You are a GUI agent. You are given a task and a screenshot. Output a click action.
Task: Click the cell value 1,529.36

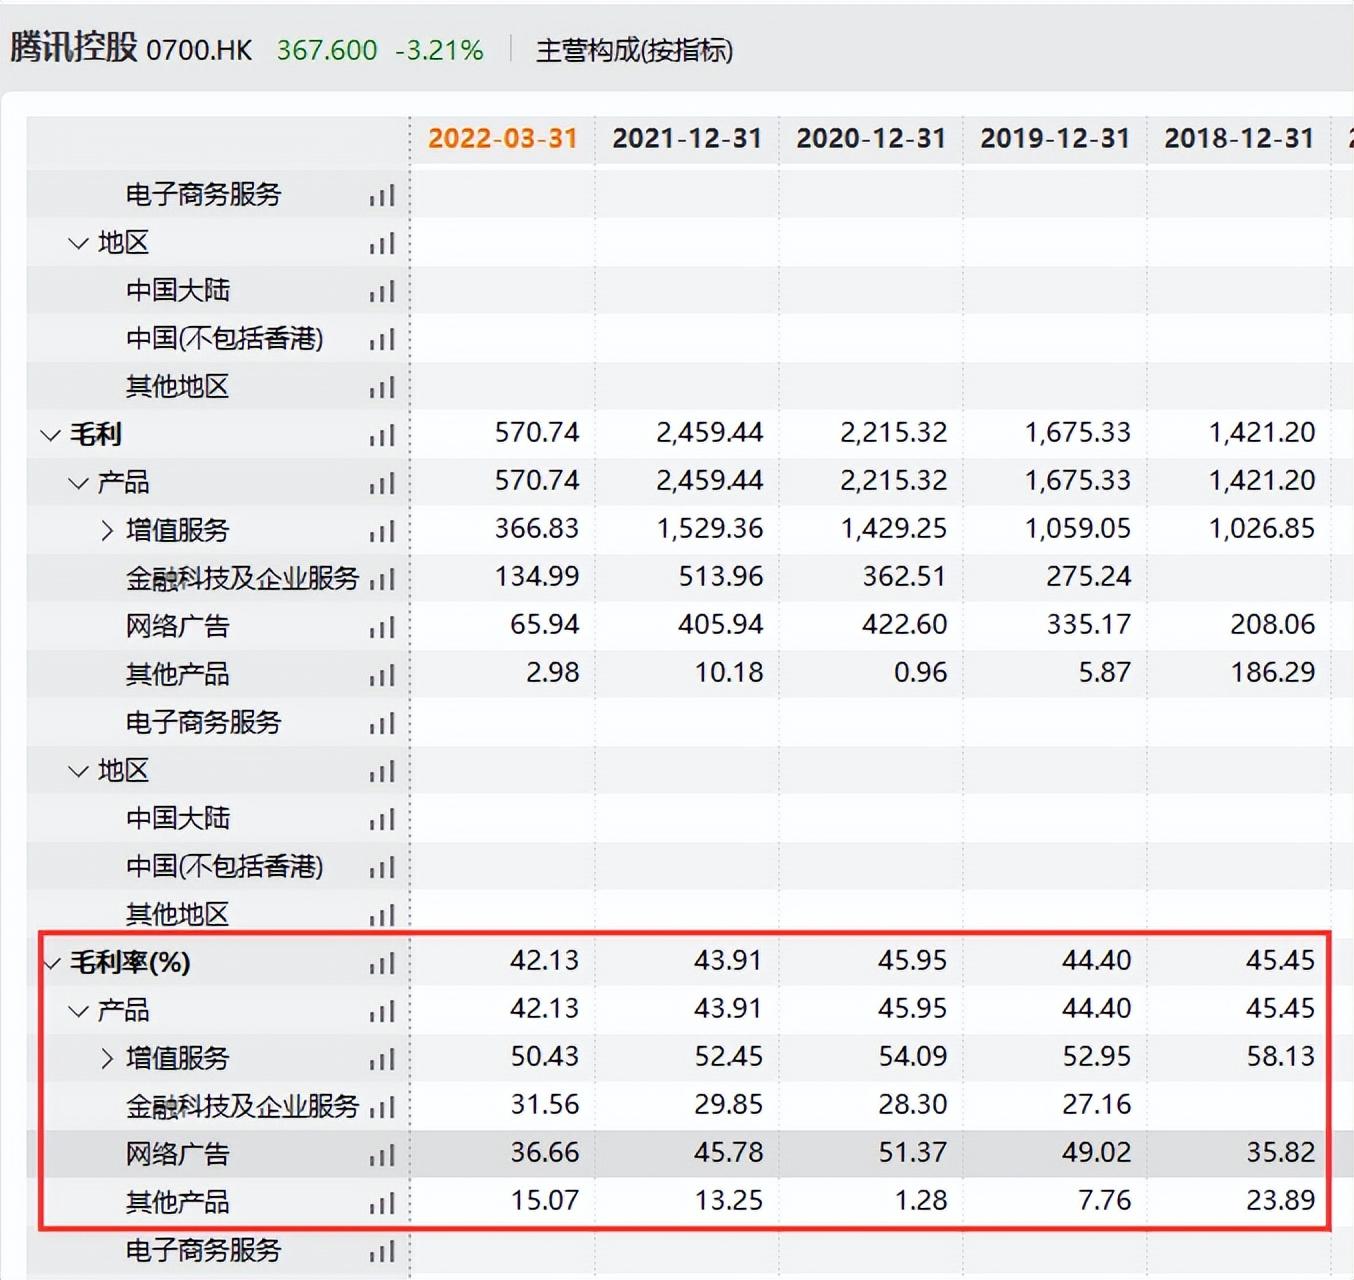pyautogui.click(x=709, y=529)
